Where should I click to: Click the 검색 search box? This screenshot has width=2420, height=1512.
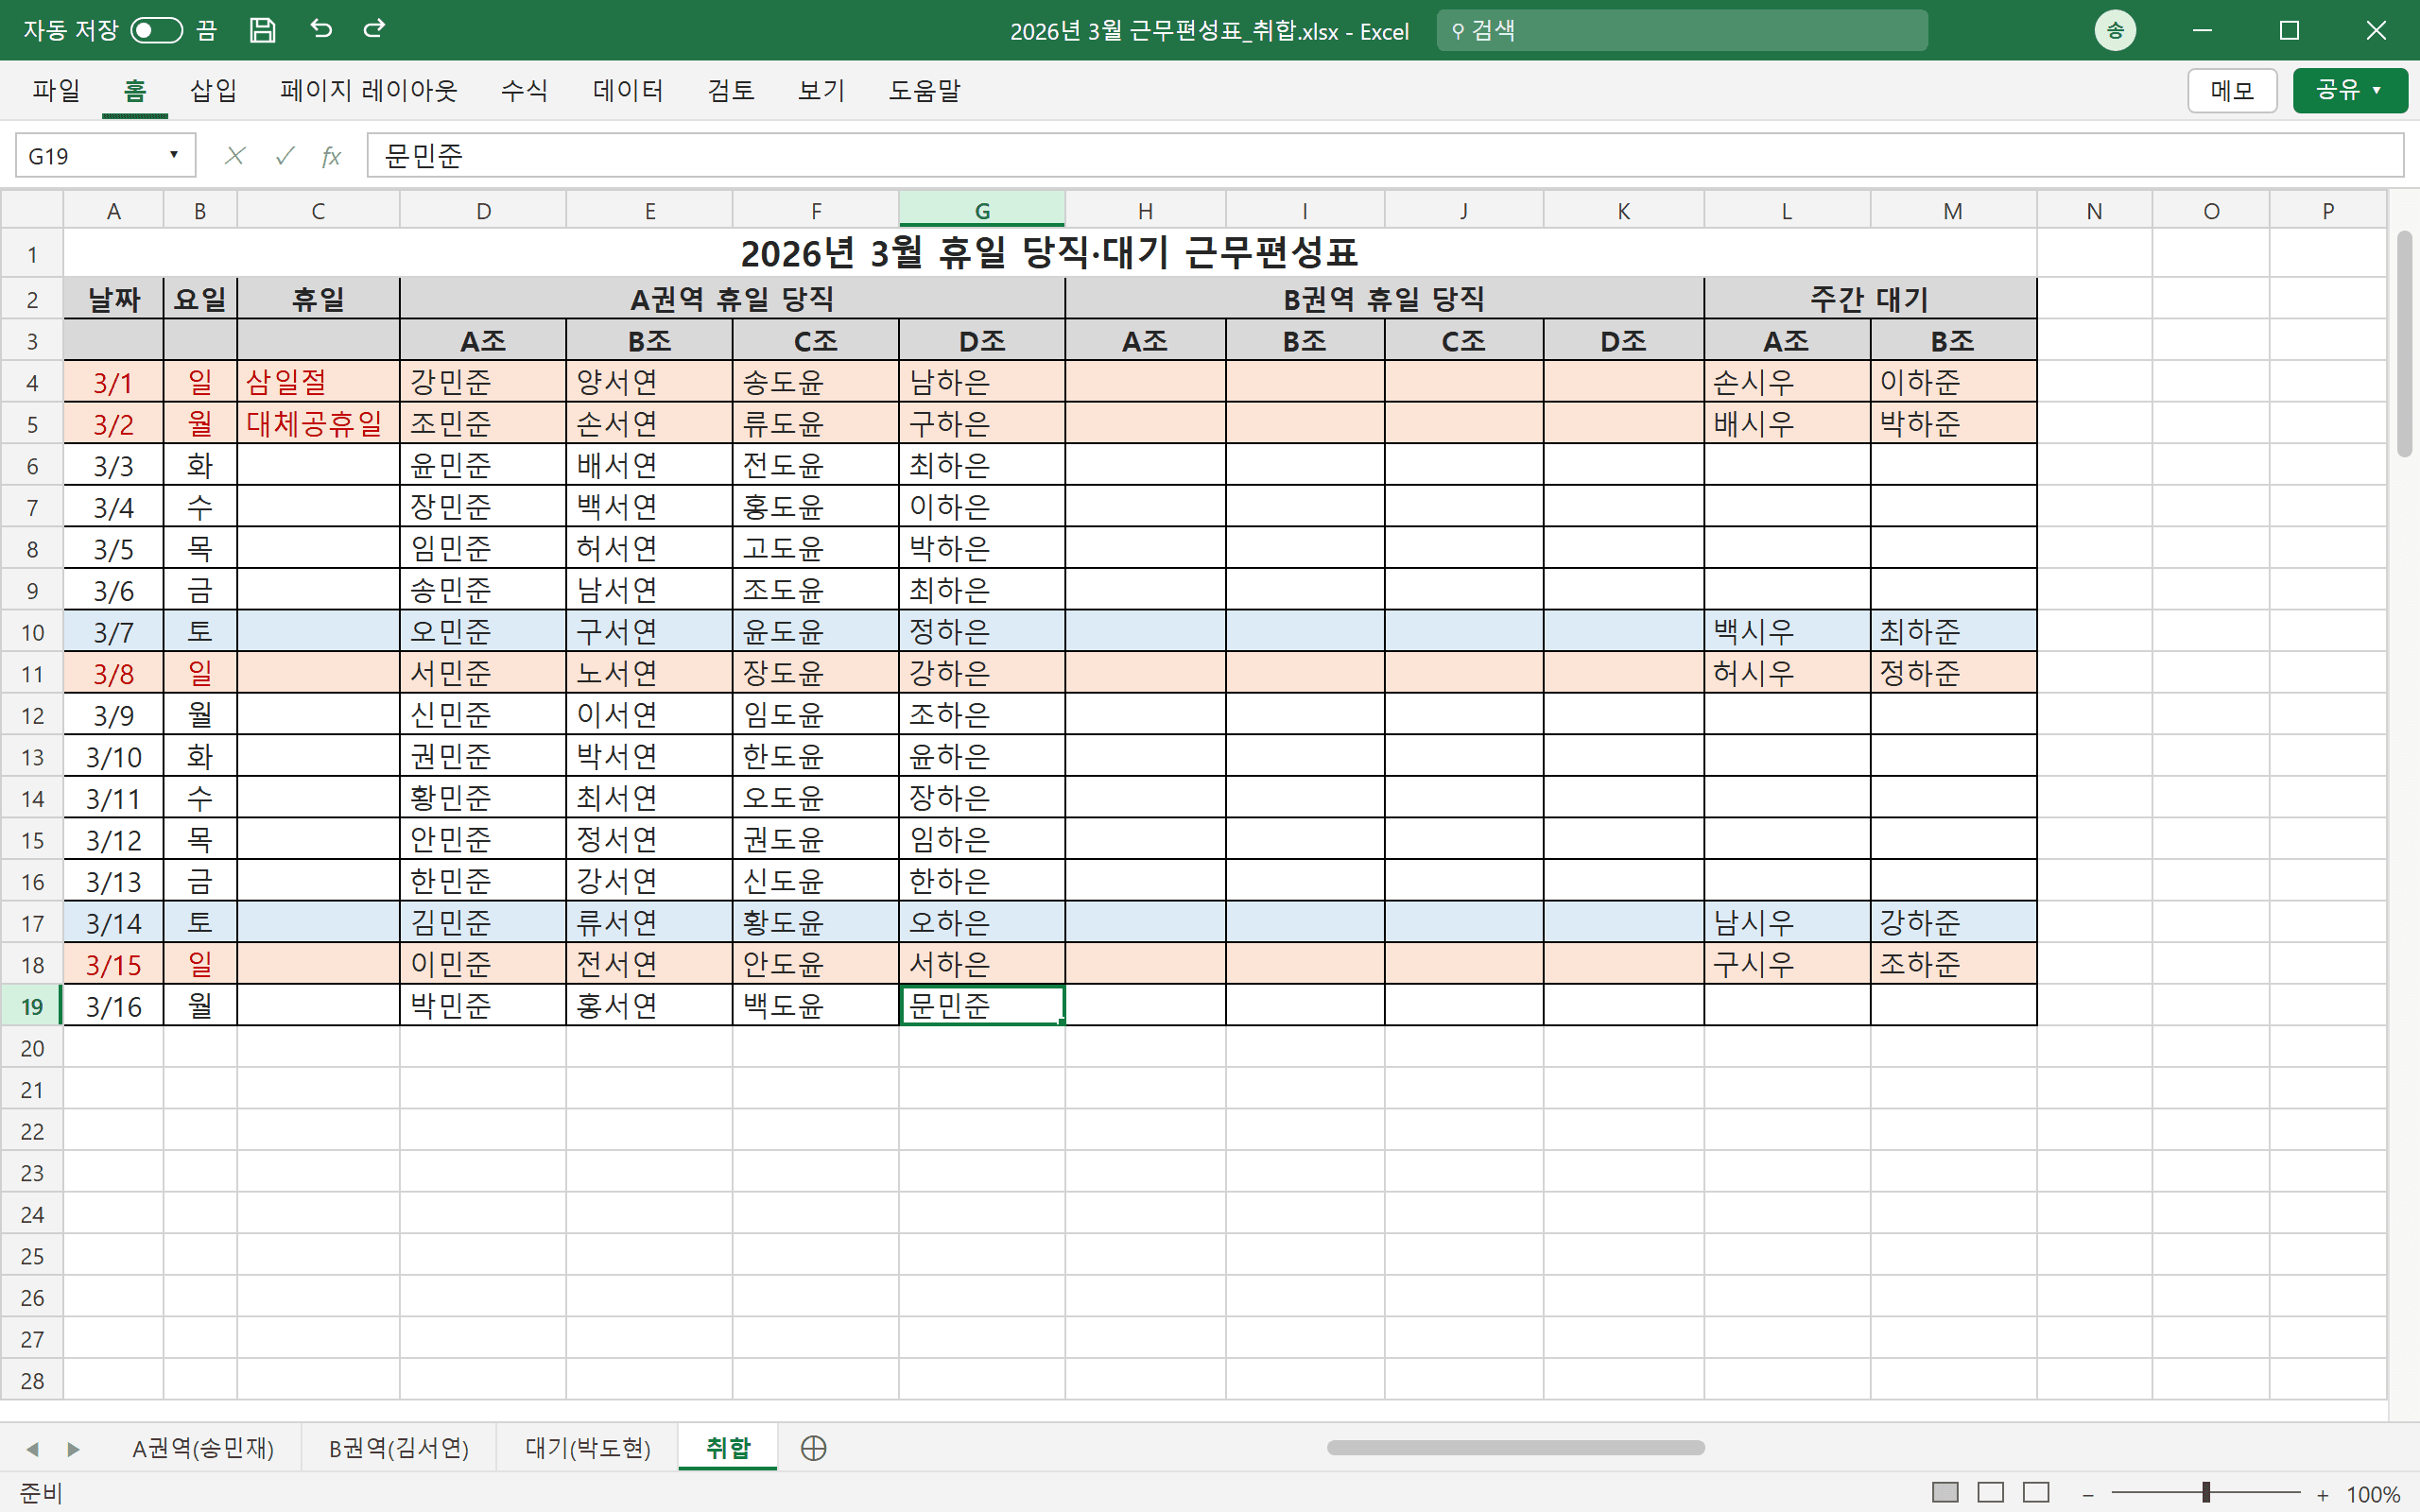point(1681,30)
